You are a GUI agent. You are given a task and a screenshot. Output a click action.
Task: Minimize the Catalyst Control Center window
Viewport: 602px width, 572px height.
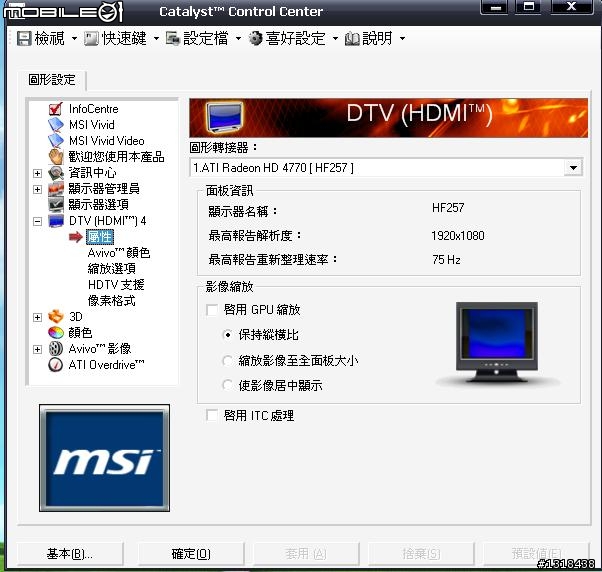(496, 7)
